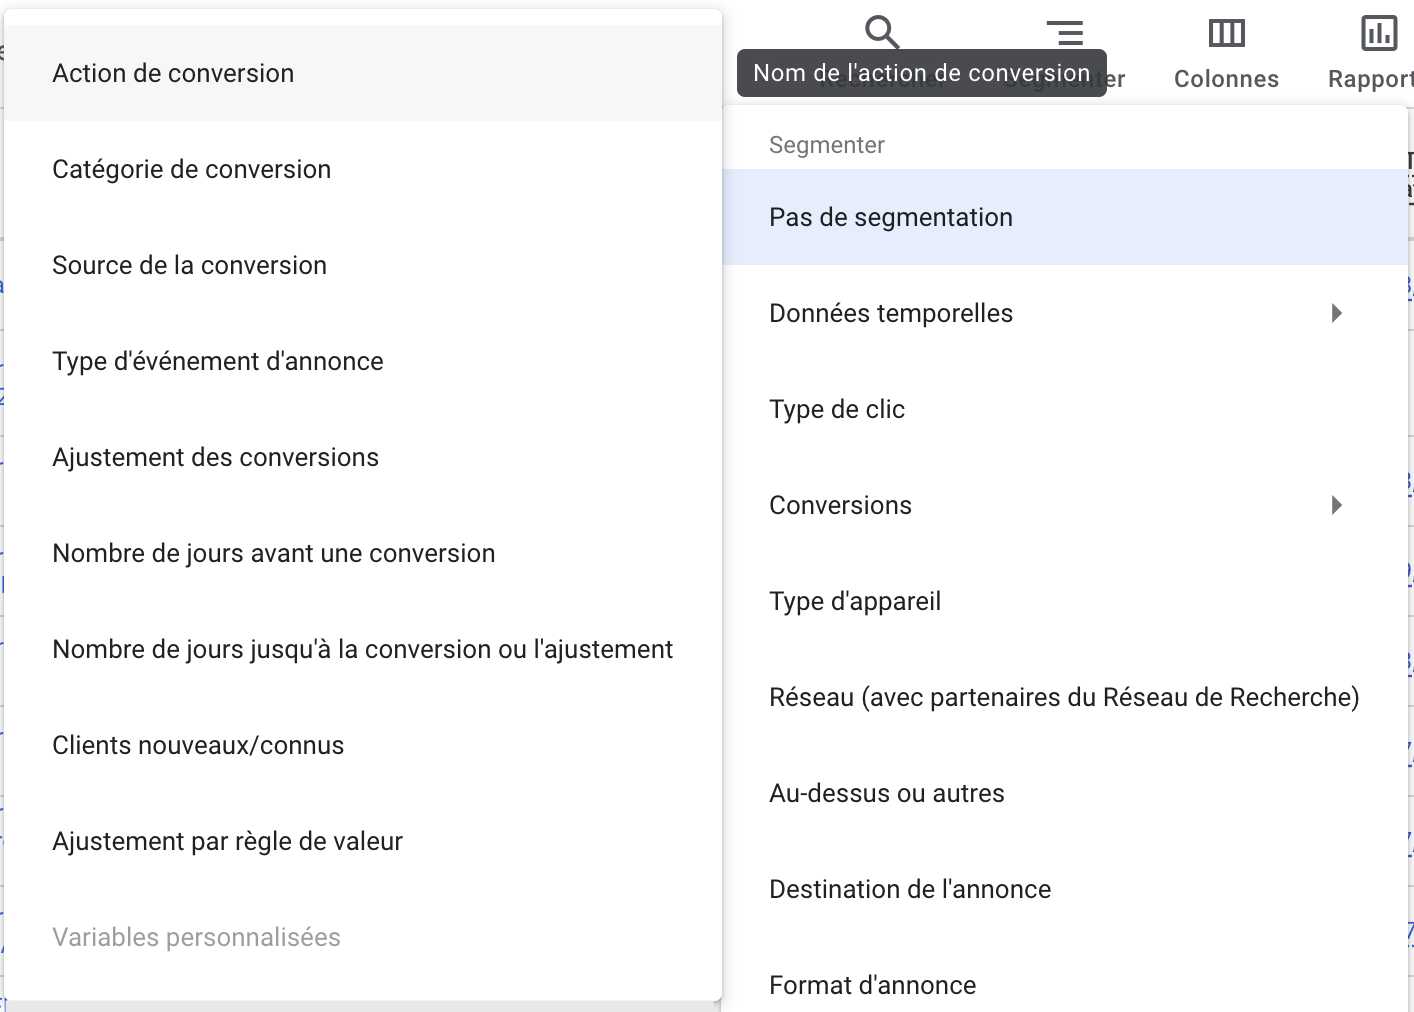This screenshot has width=1414, height=1012.
Task: Open the Rapport chart icon
Action: (1379, 33)
